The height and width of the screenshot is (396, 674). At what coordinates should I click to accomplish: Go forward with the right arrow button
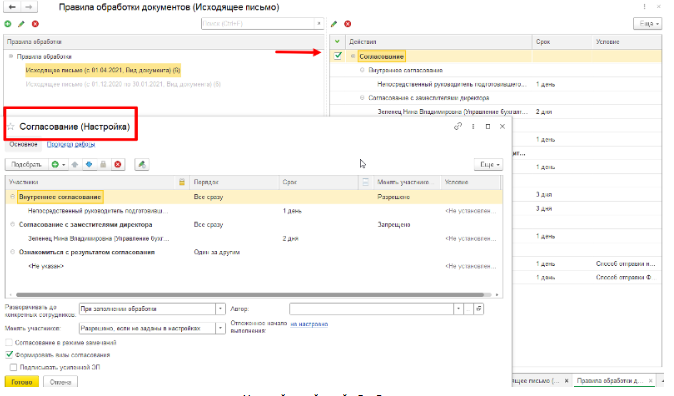[x=28, y=7]
